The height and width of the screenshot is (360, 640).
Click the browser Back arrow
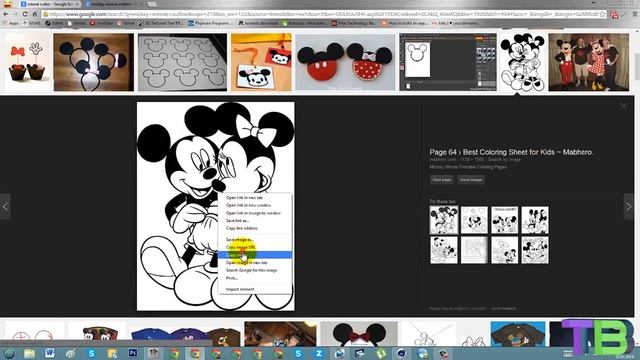(x=6, y=14)
